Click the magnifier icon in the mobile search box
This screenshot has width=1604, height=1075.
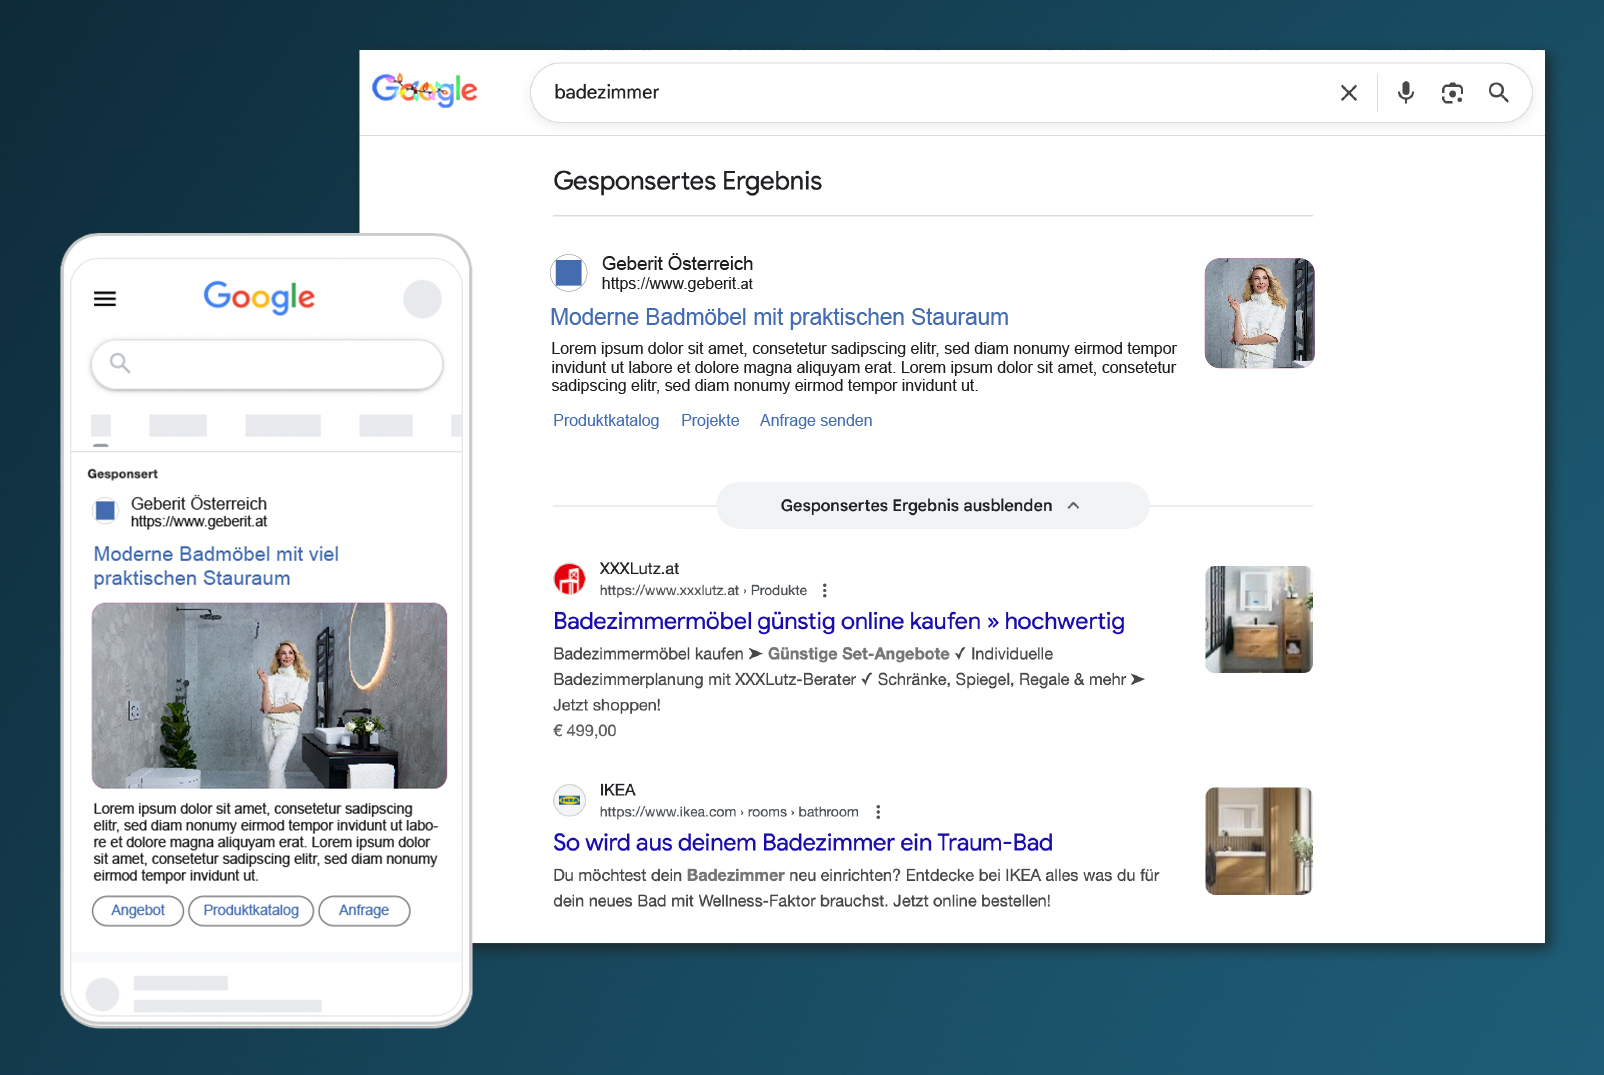[120, 363]
